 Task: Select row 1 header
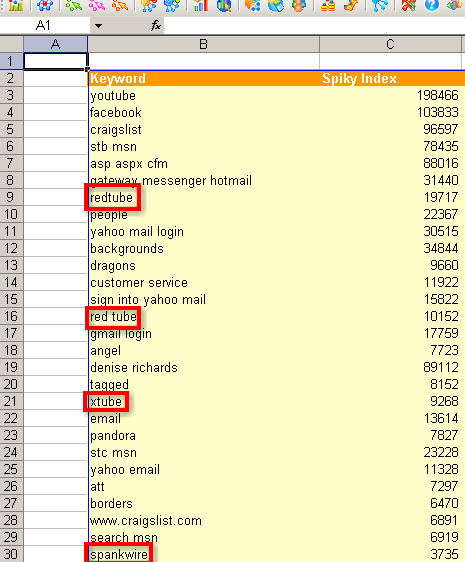11,61
